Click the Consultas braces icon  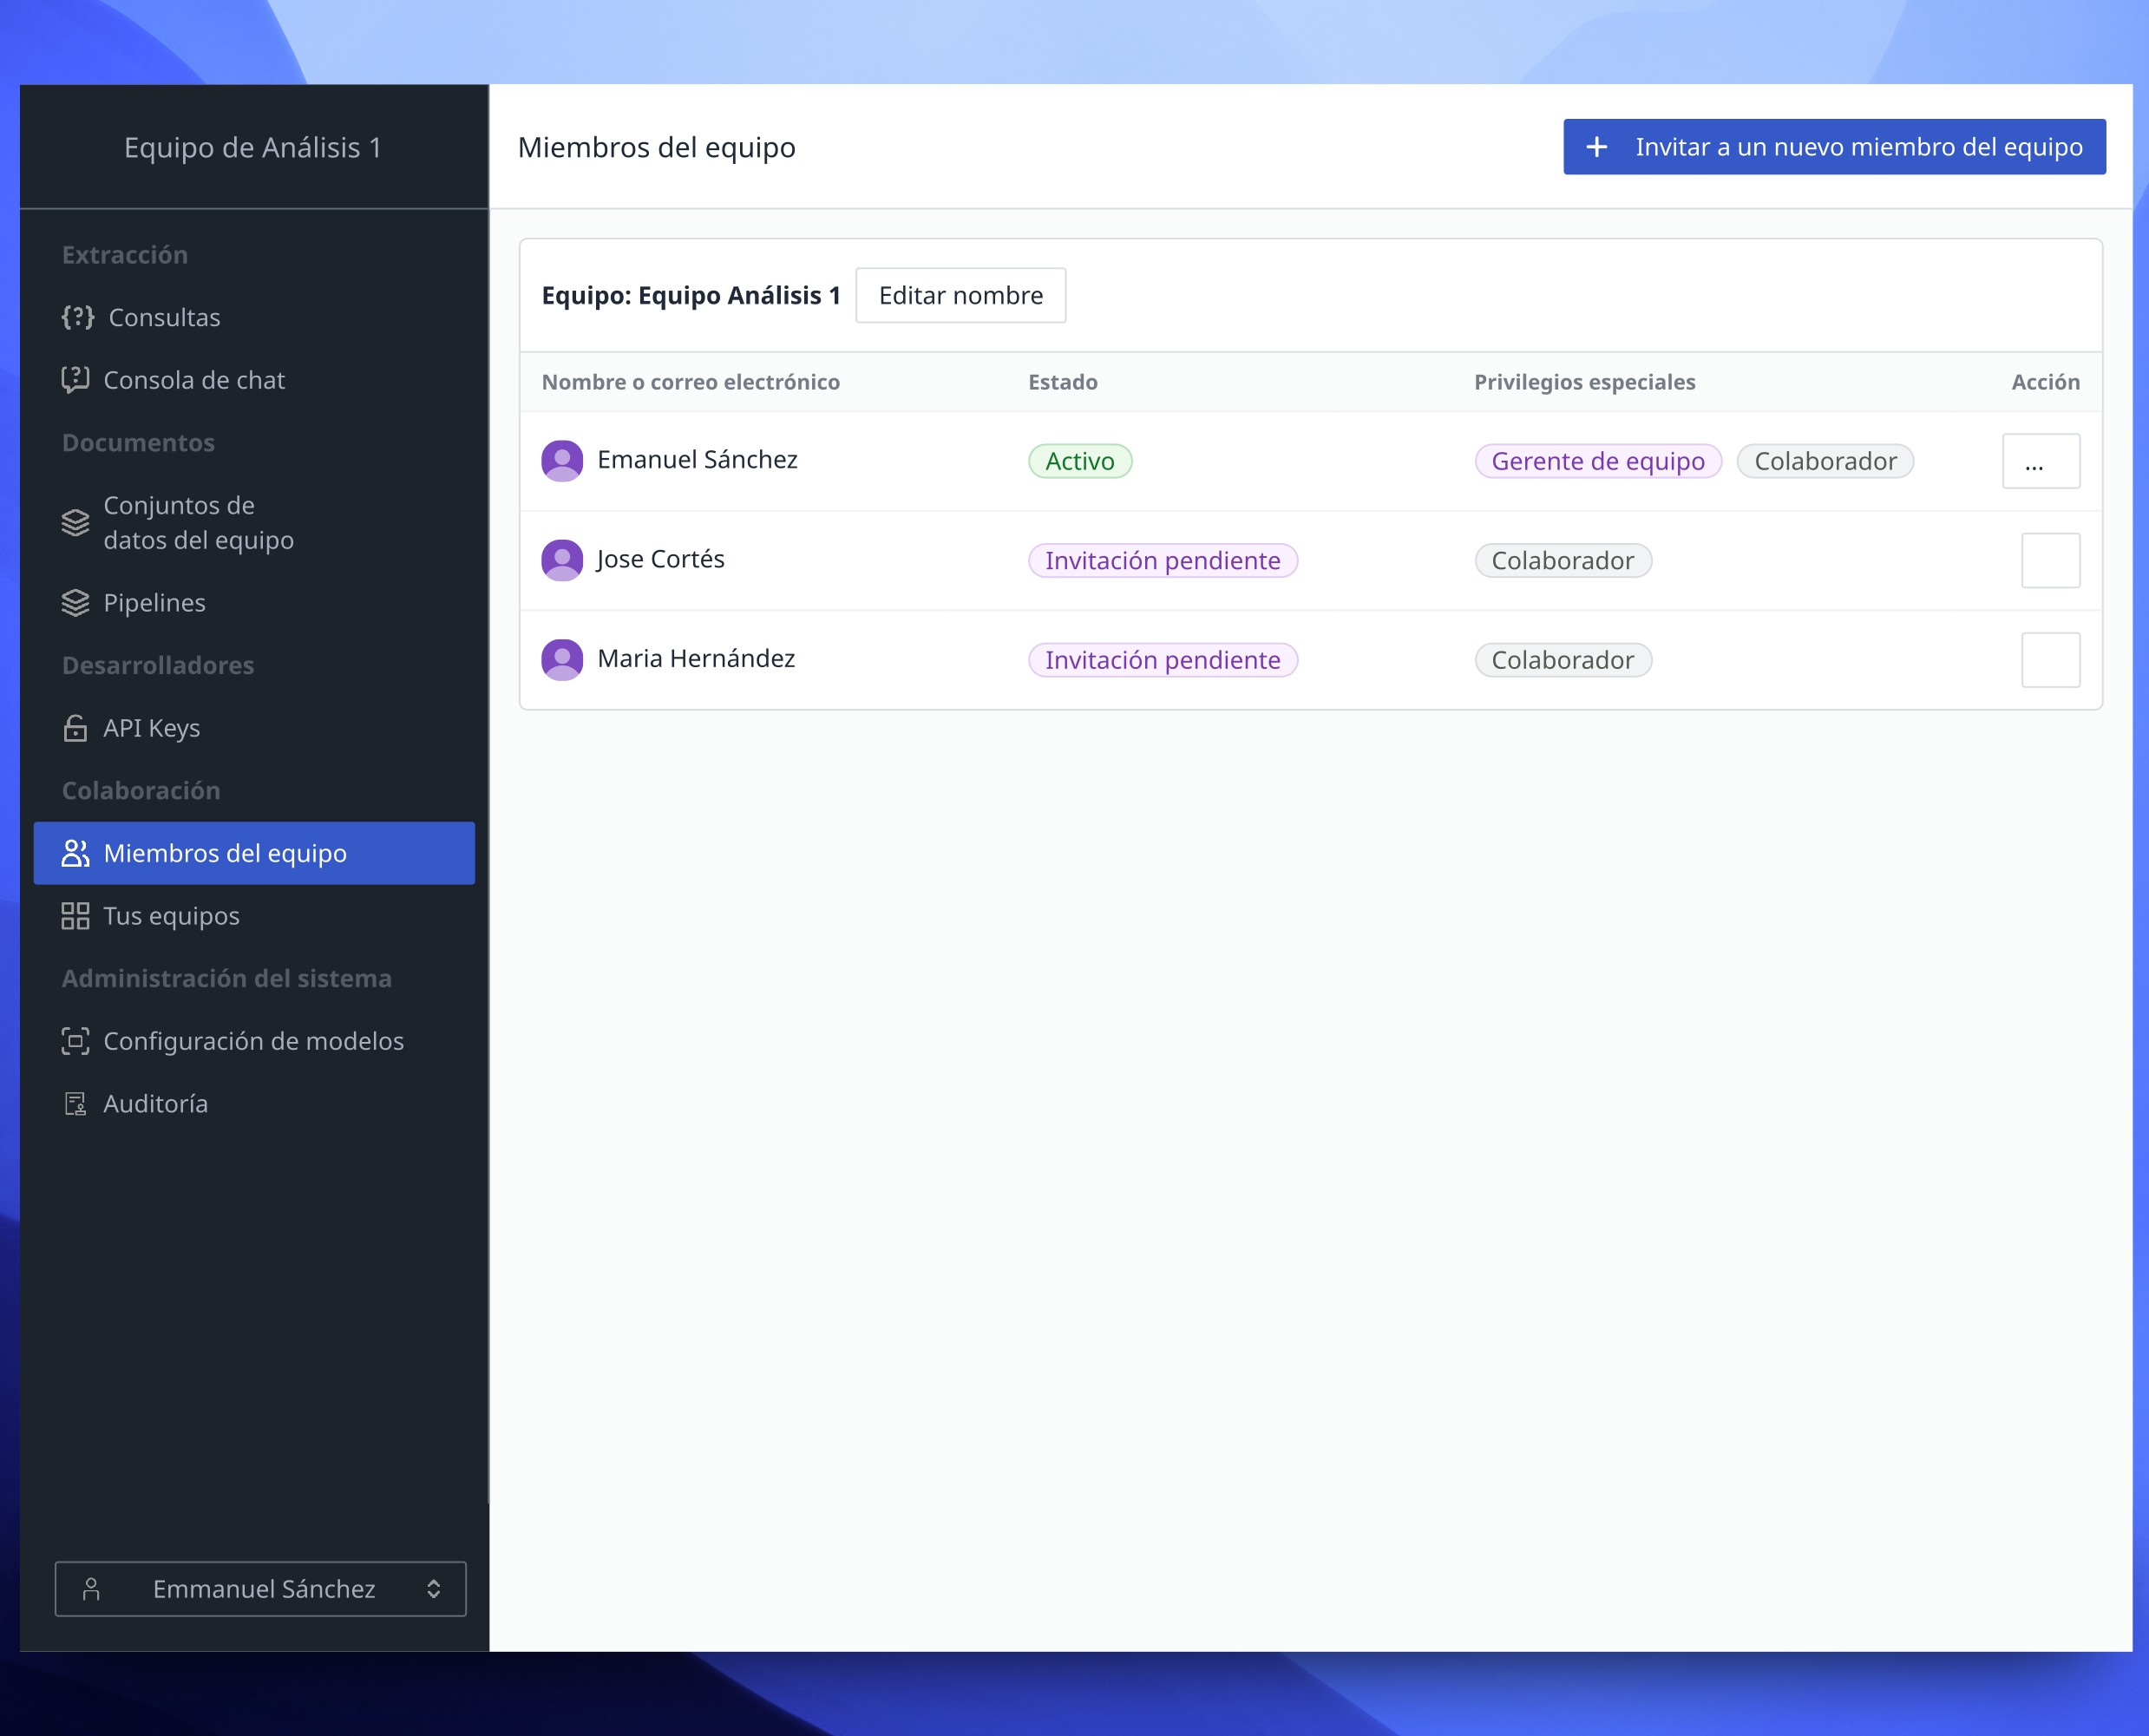click(x=77, y=317)
